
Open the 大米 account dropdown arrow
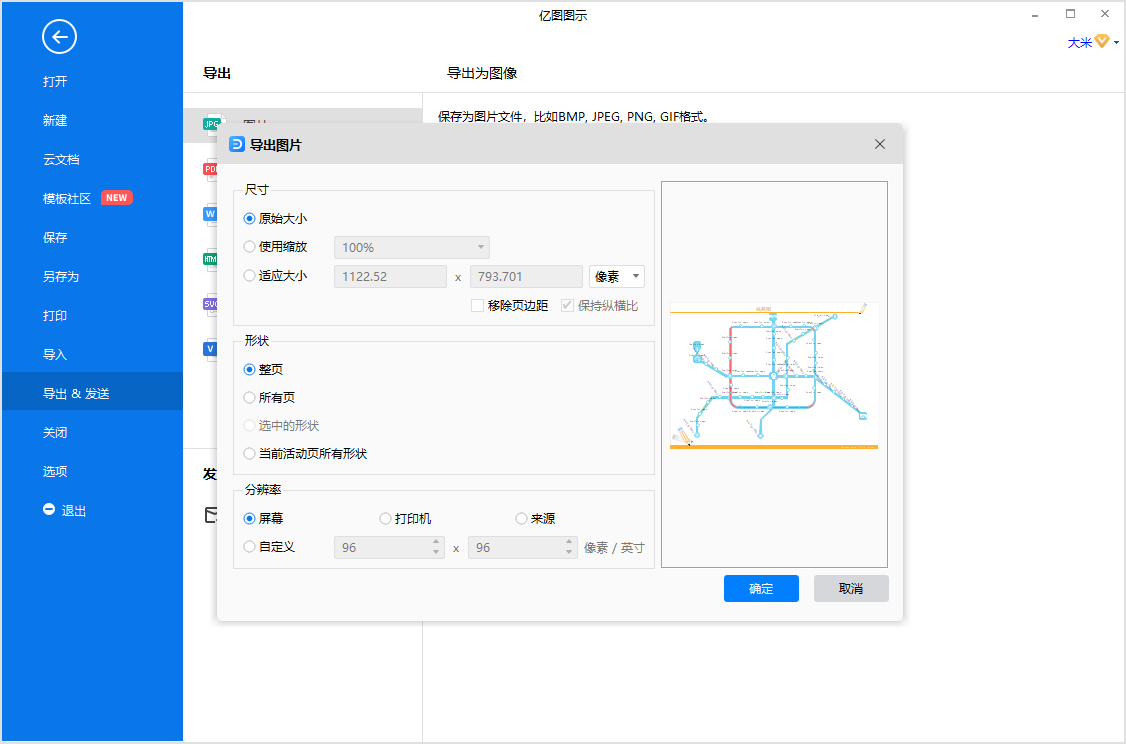click(1116, 42)
